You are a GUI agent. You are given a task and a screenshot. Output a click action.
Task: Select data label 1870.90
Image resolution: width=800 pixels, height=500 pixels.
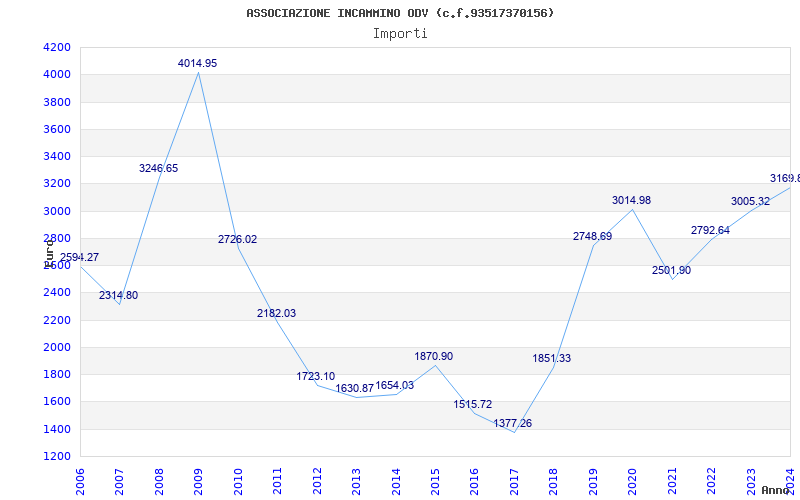coord(434,356)
